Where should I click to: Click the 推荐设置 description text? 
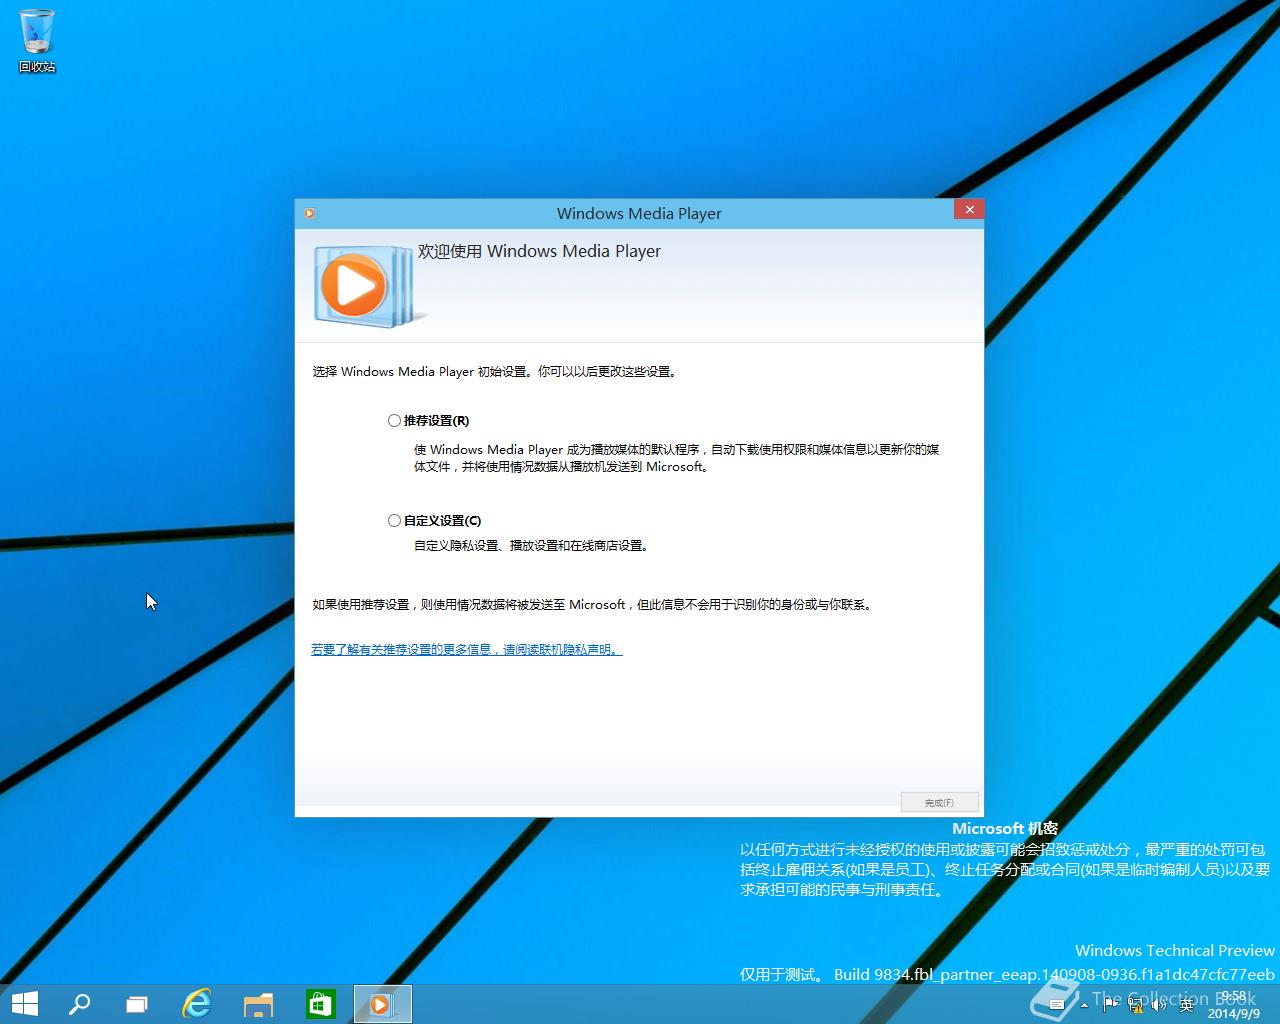(x=677, y=458)
